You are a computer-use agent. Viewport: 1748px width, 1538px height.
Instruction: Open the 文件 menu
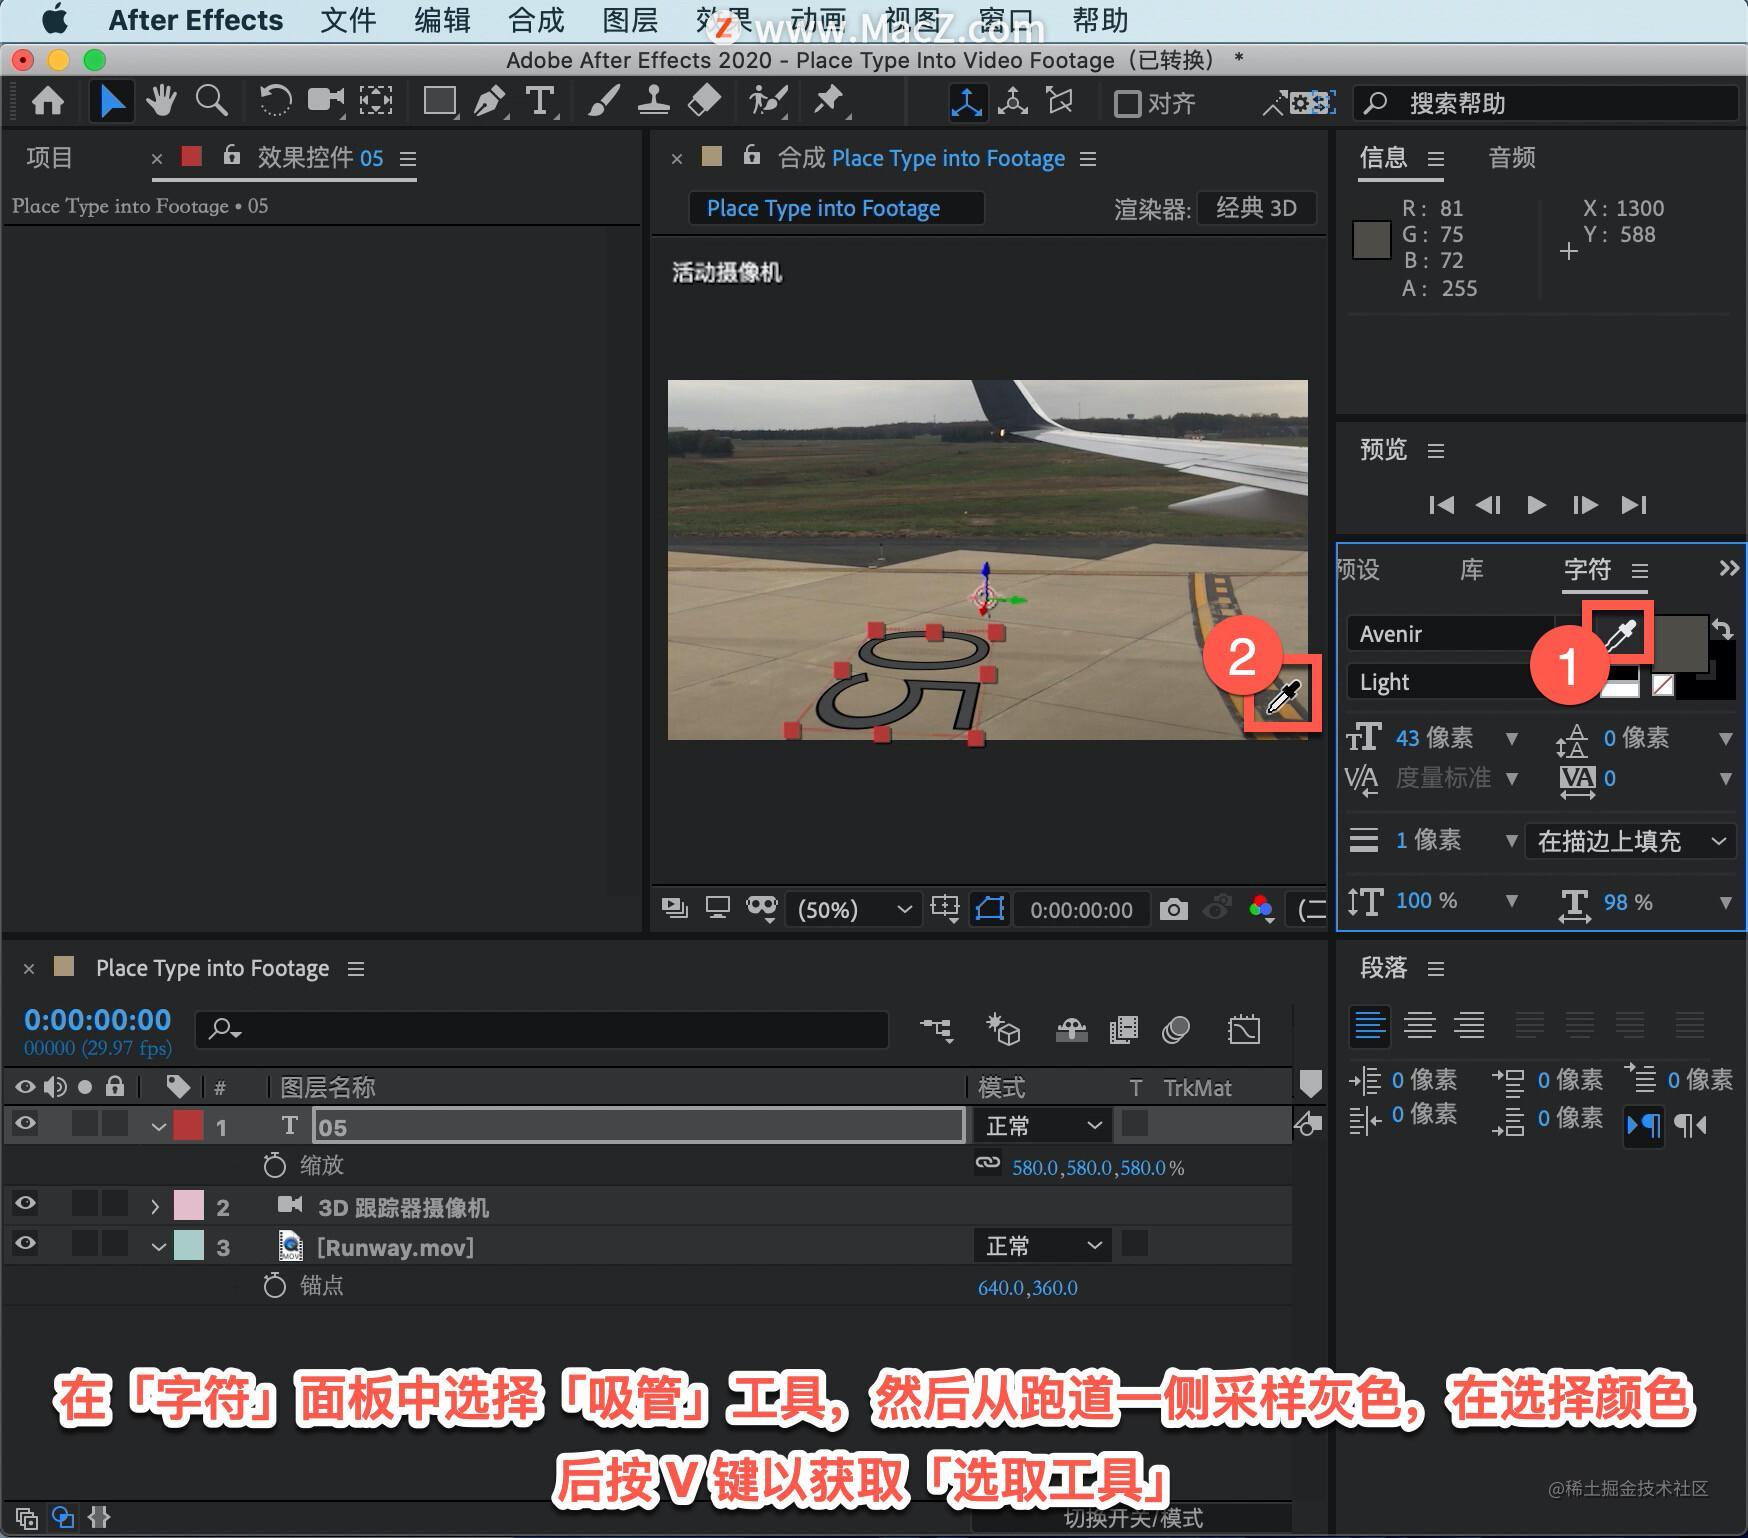click(348, 20)
